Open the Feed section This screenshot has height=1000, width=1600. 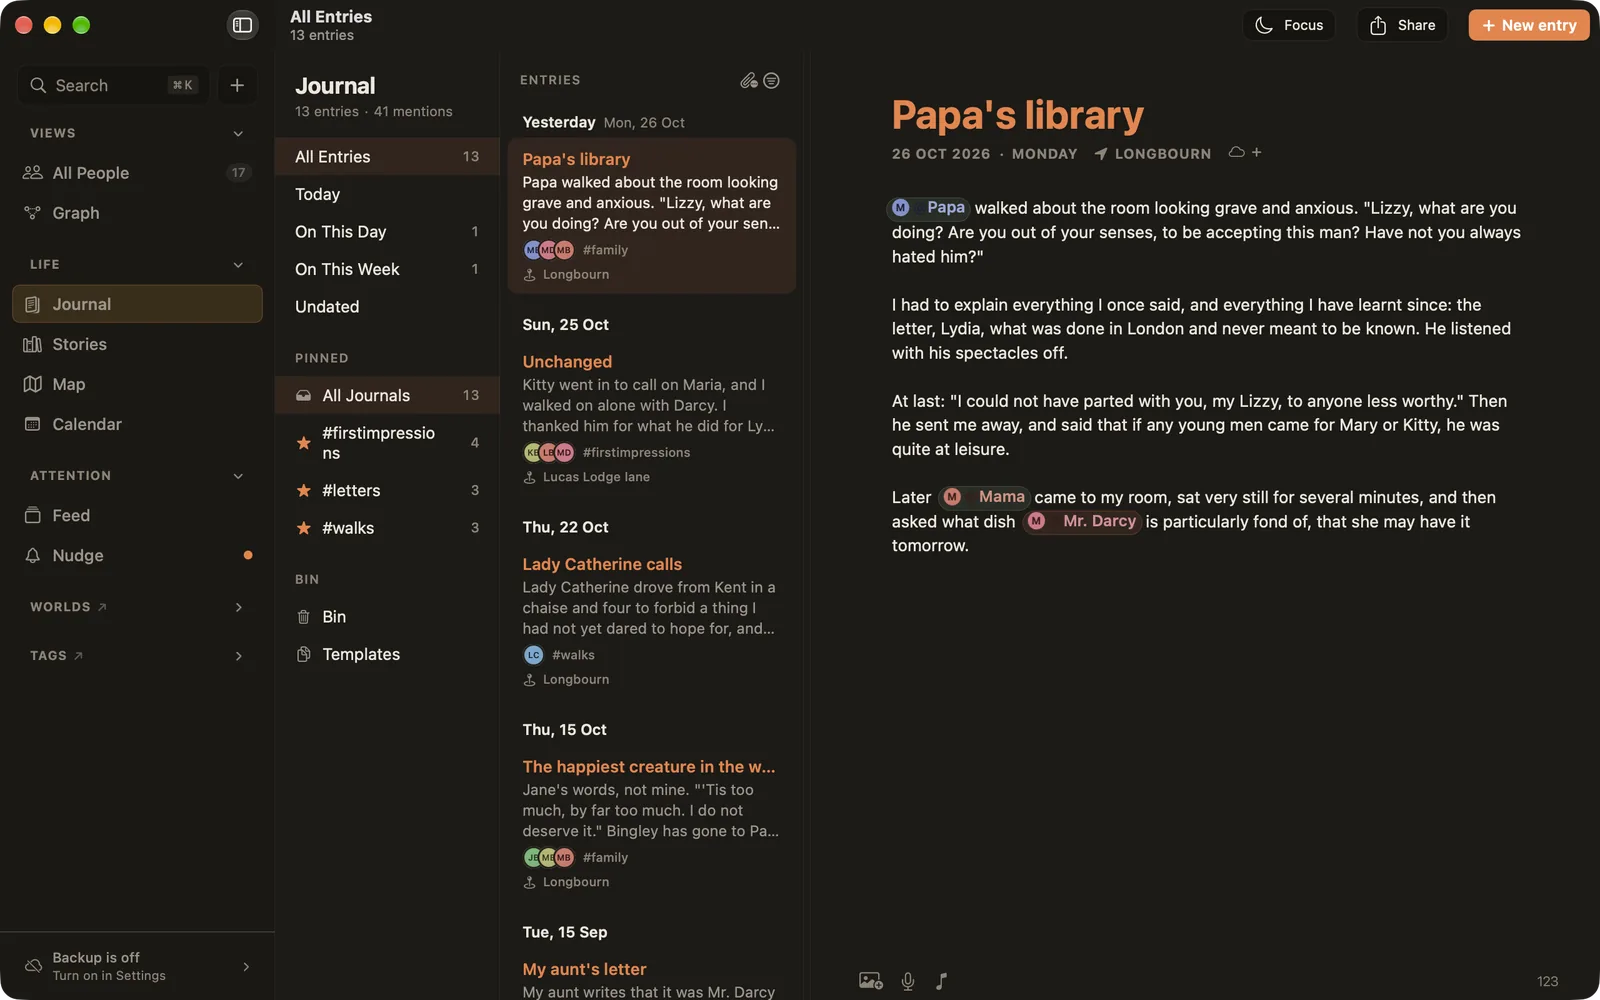pyautogui.click(x=137, y=515)
